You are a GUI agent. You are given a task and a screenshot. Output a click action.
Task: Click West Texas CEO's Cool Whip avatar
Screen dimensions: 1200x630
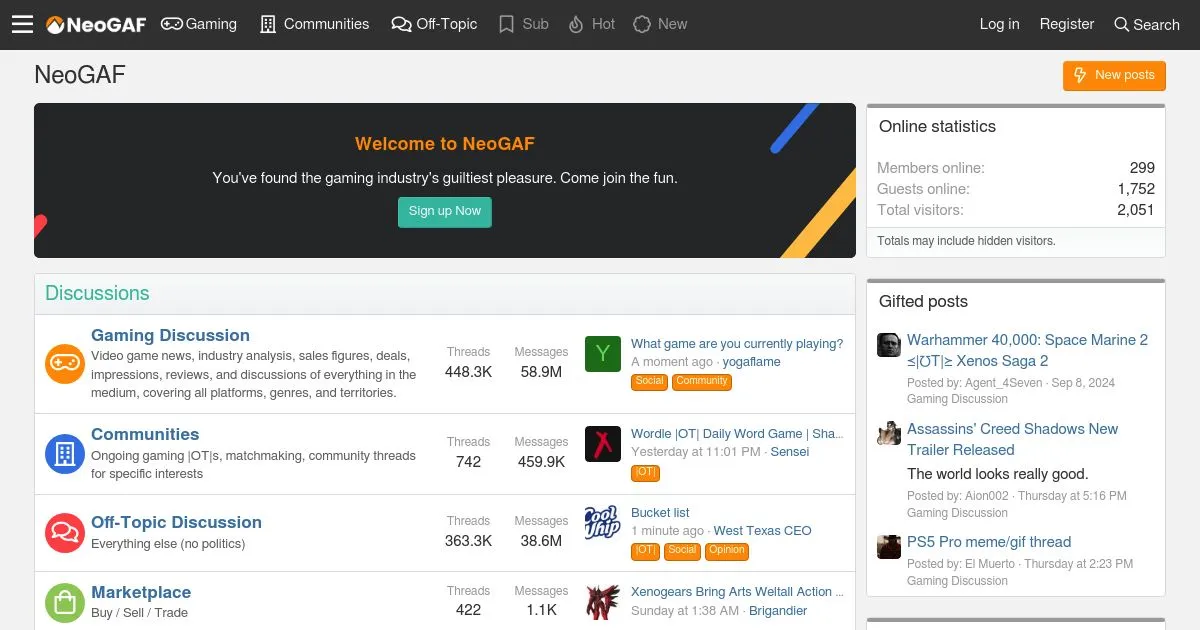pos(603,522)
